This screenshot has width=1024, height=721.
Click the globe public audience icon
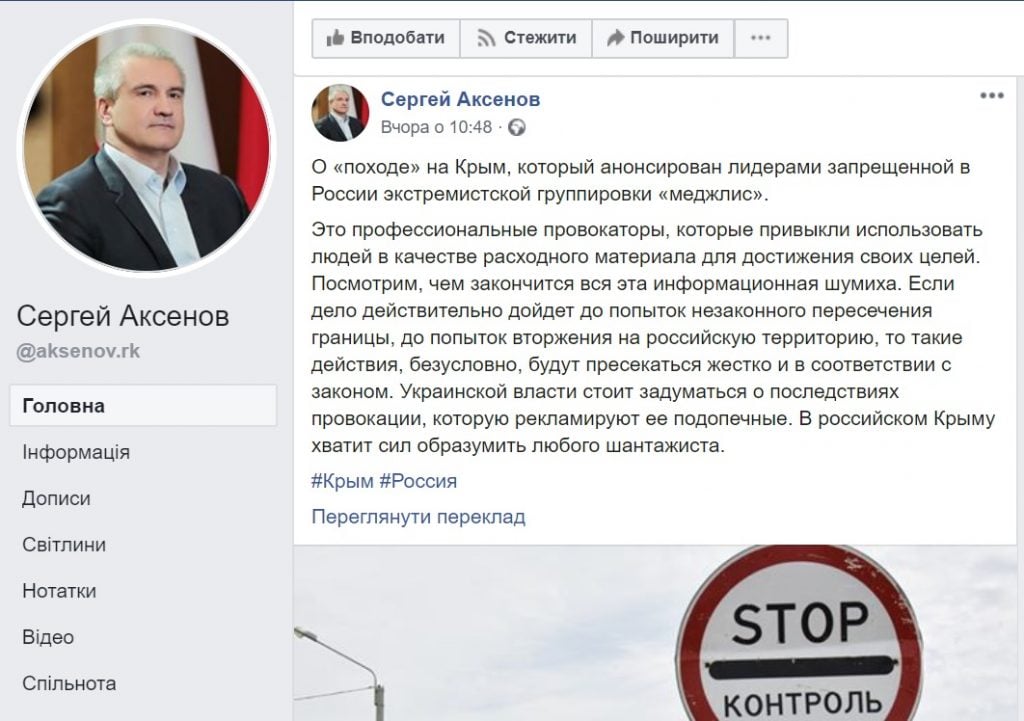(517, 127)
